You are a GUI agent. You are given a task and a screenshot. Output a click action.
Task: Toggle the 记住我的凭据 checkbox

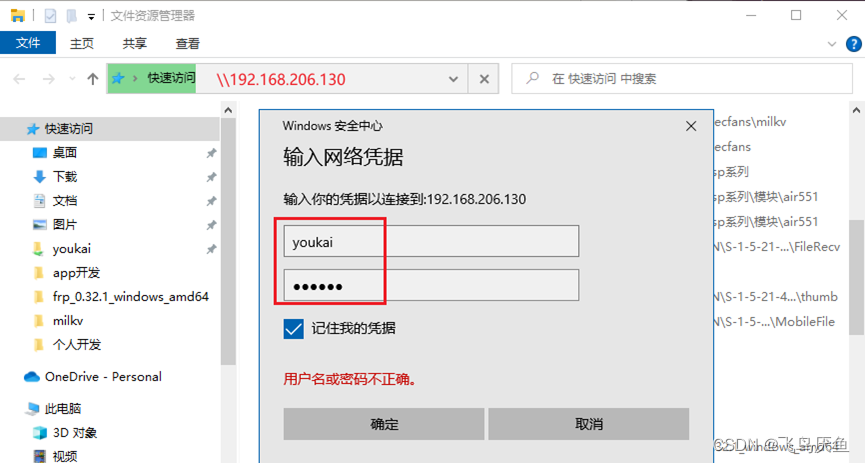(293, 329)
